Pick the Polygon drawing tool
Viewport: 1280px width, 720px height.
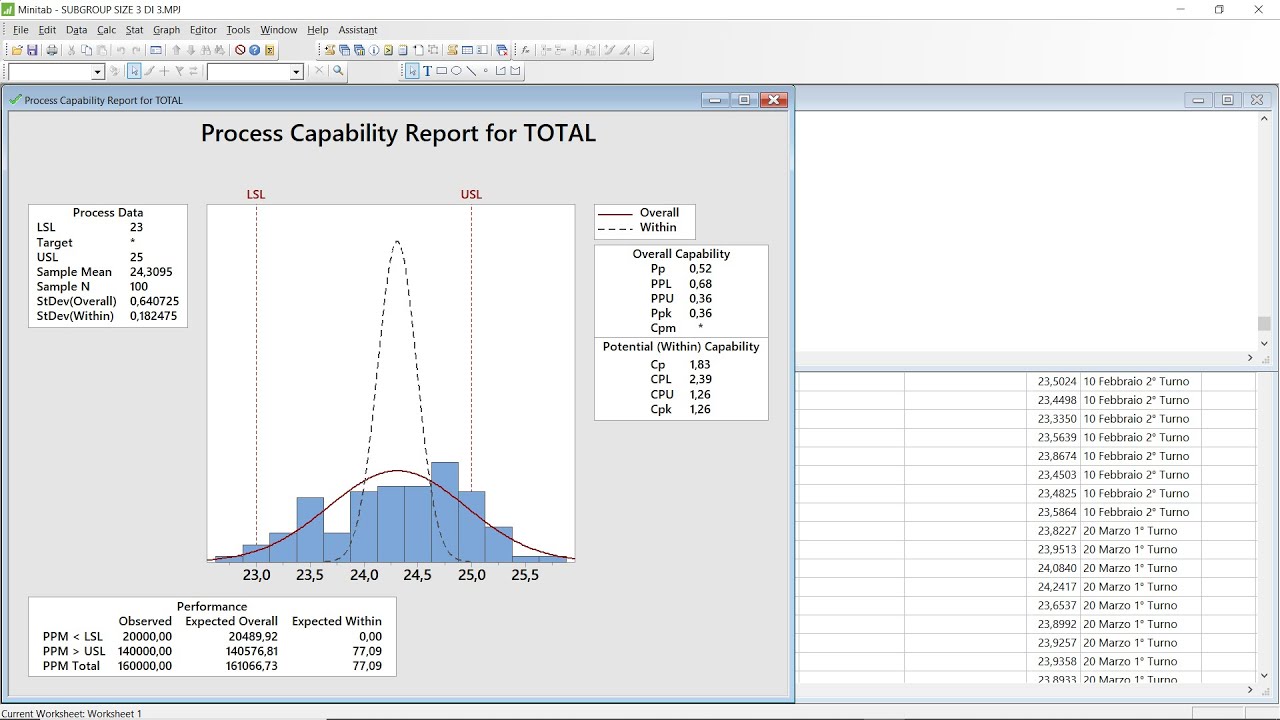(515, 71)
